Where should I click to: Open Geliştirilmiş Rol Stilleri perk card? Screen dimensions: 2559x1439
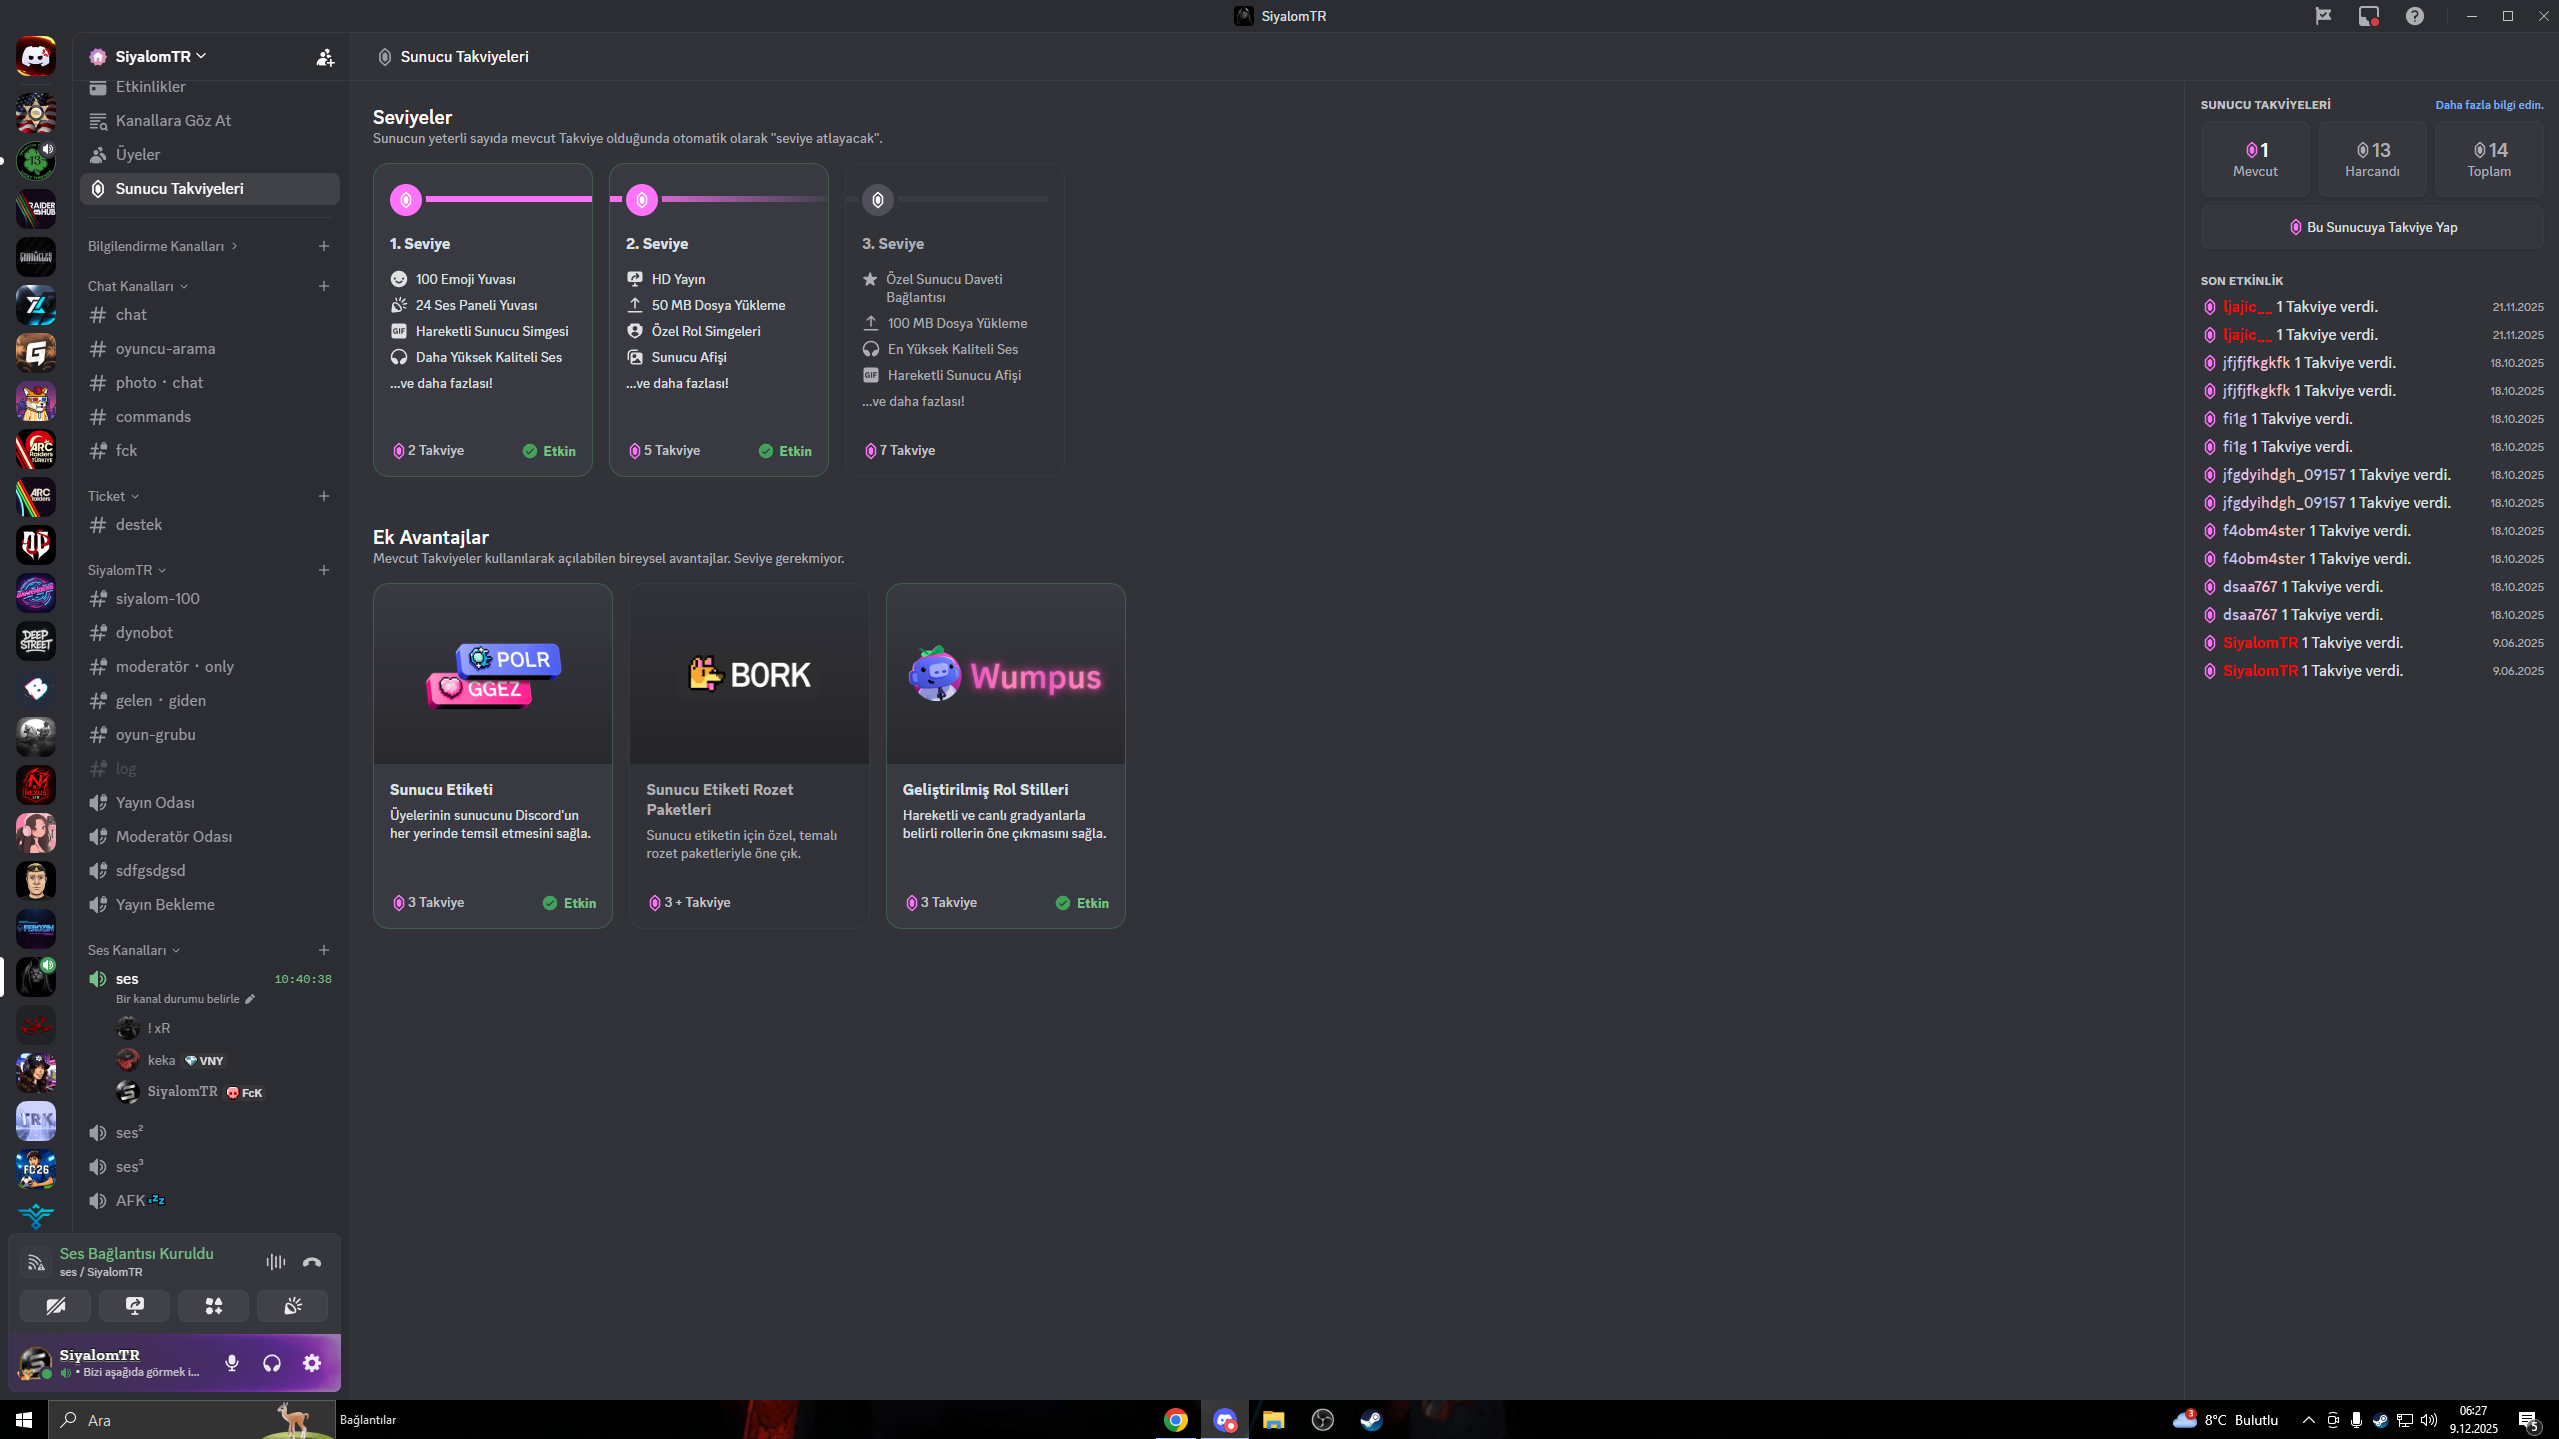pyautogui.click(x=1006, y=756)
